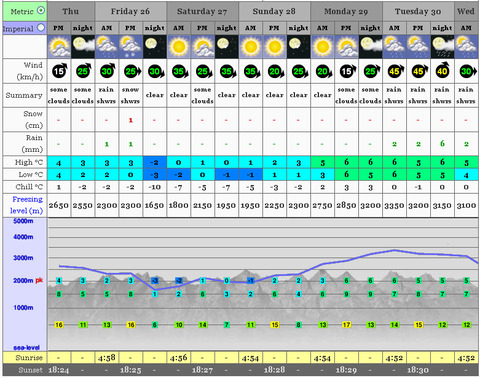Click Thursday PM wind 15 arrow icon
The height and width of the screenshot is (378, 480).
59,71
